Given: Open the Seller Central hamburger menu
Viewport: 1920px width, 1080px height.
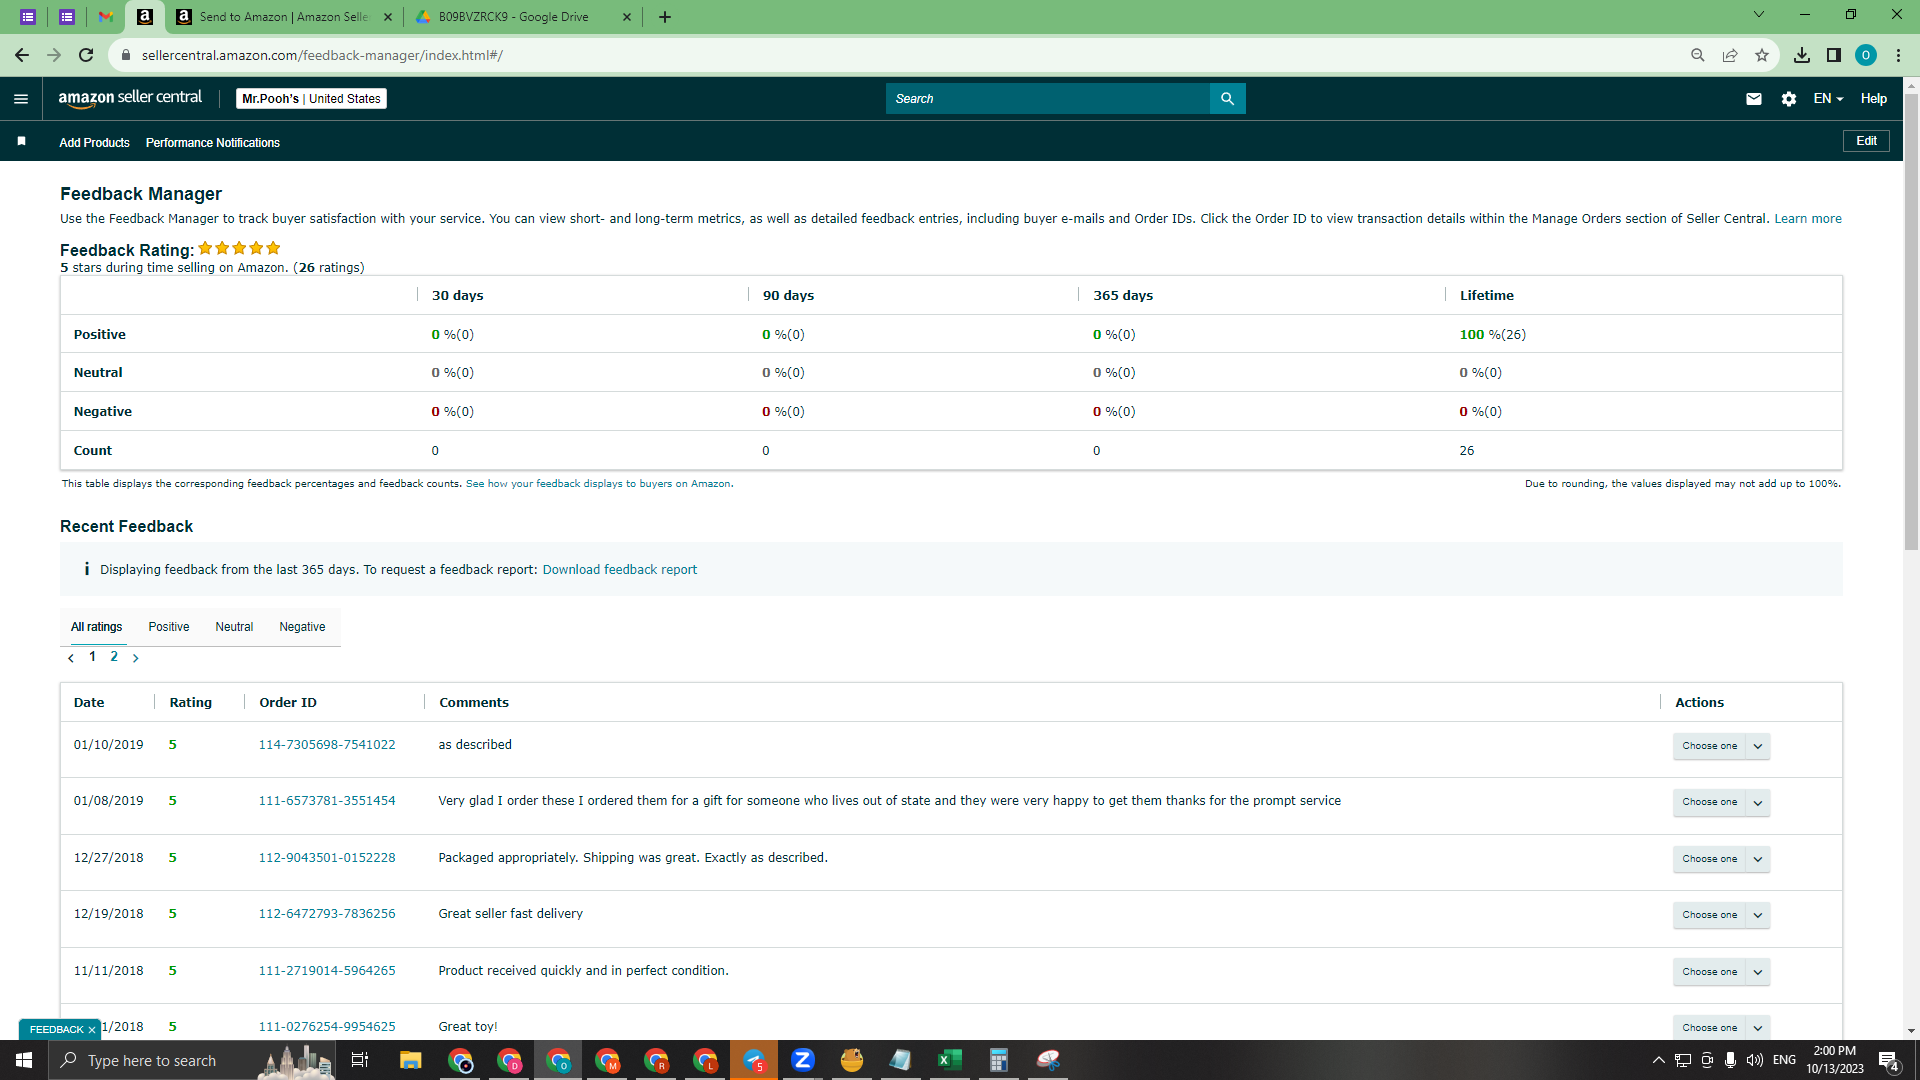Looking at the screenshot, I should pos(21,99).
